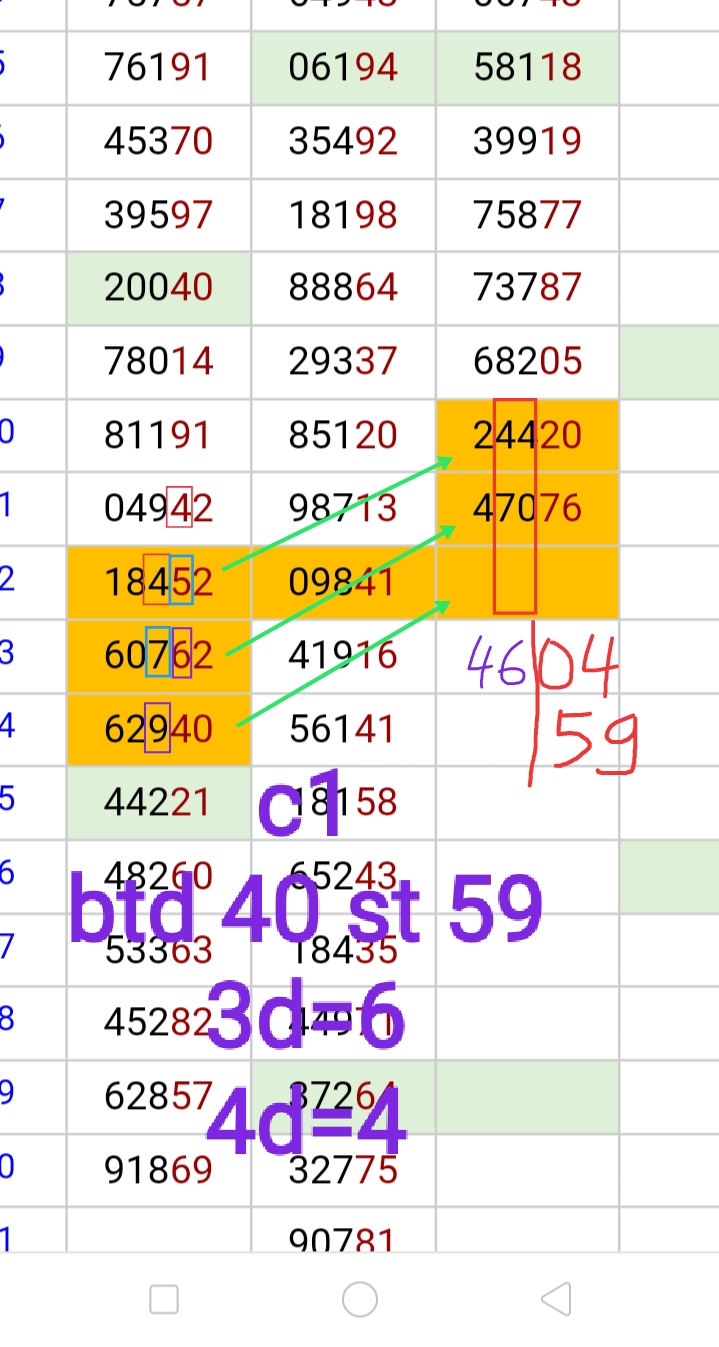
Task: Select the green cell showing 20040
Action: pyautogui.click(x=158, y=288)
